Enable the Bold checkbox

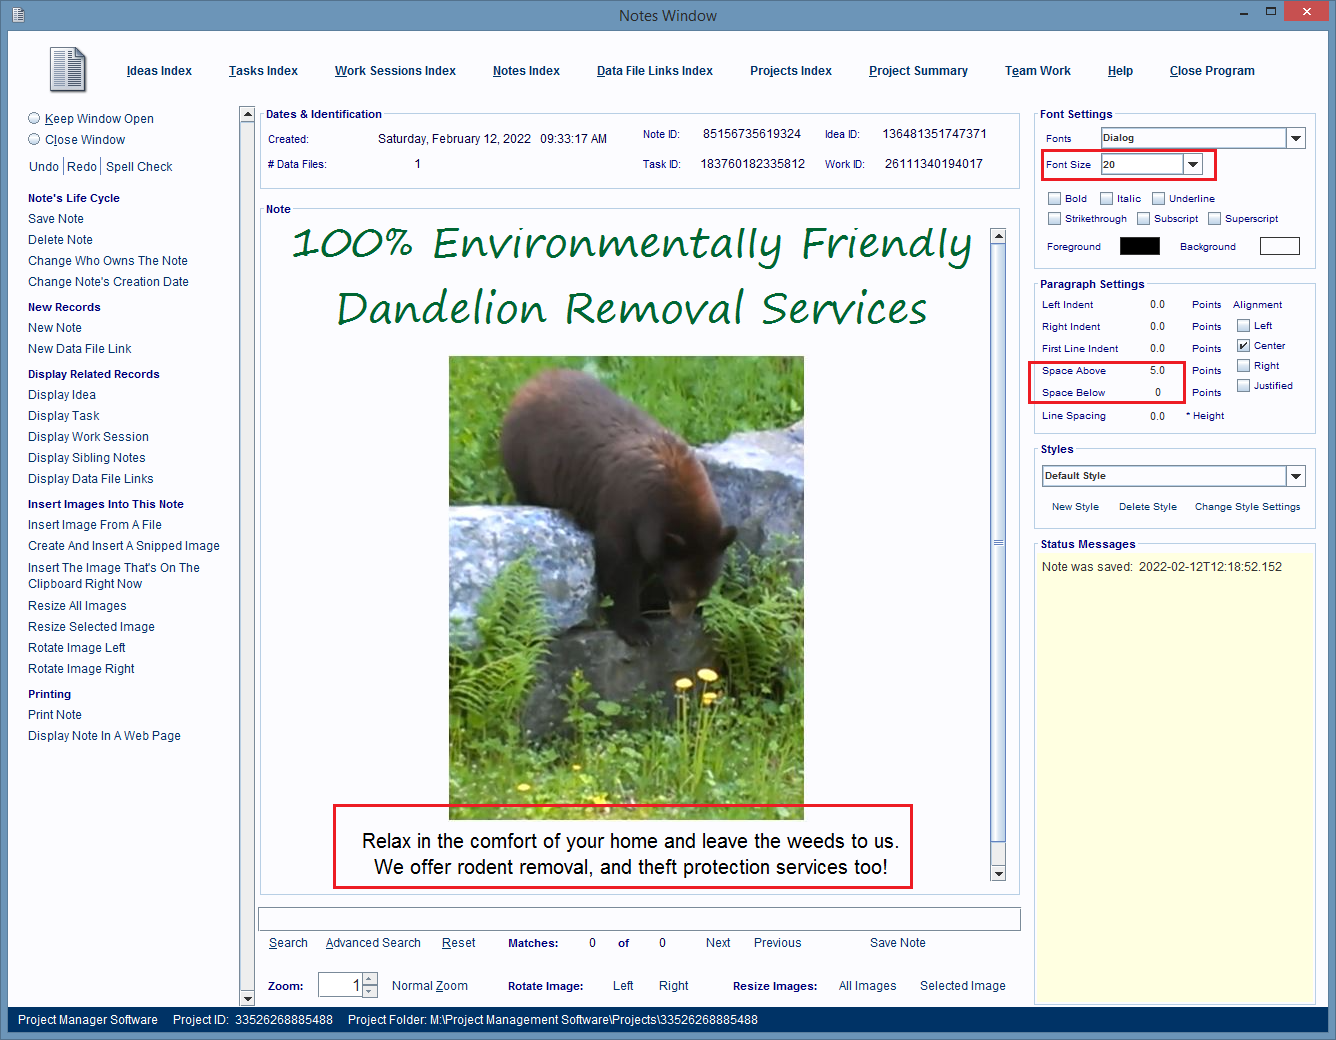coord(1054,198)
